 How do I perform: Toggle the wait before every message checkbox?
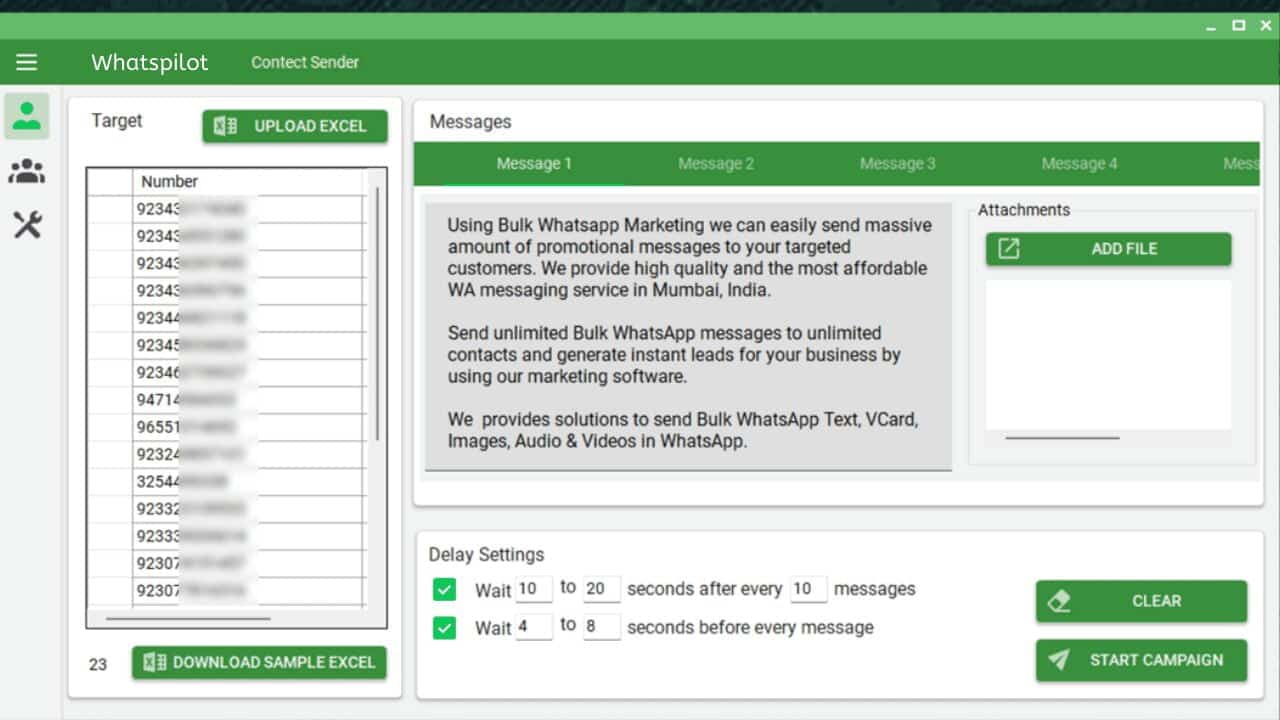[x=443, y=626]
